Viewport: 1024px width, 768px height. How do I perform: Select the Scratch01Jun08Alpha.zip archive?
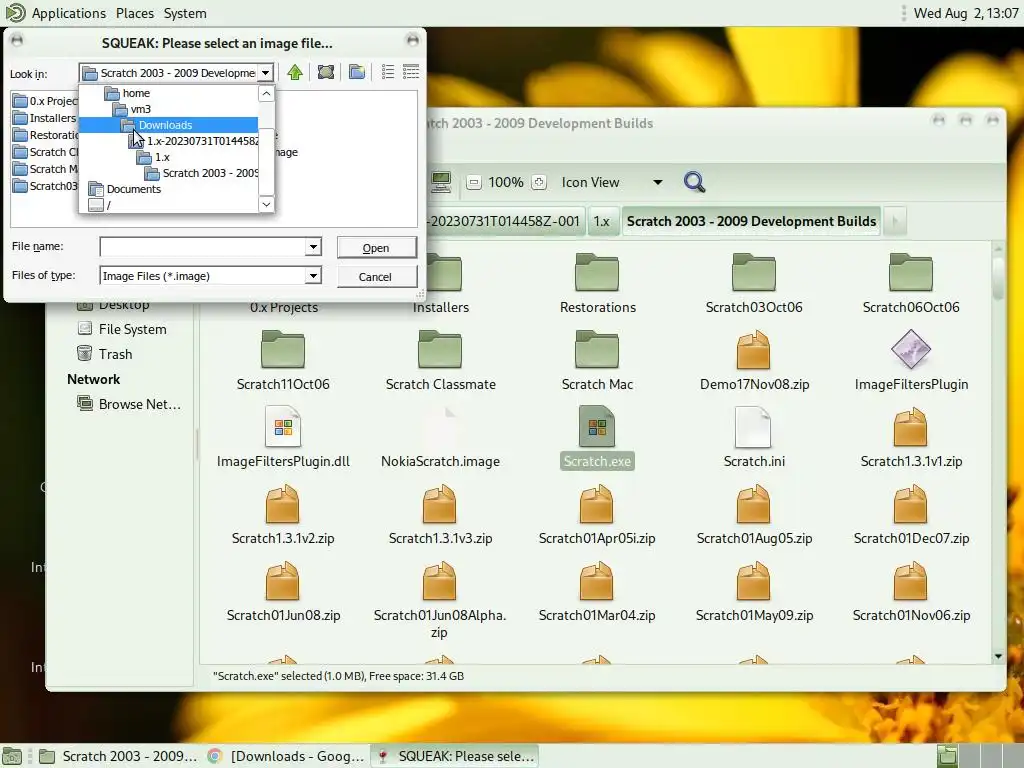[440, 581]
